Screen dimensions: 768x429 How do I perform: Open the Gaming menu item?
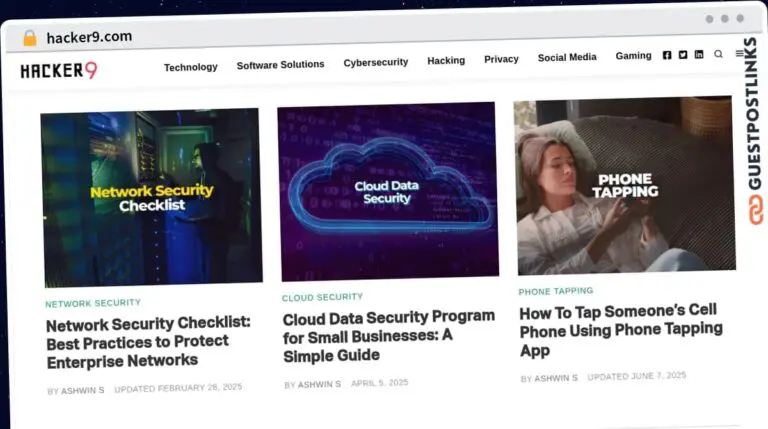633,56
